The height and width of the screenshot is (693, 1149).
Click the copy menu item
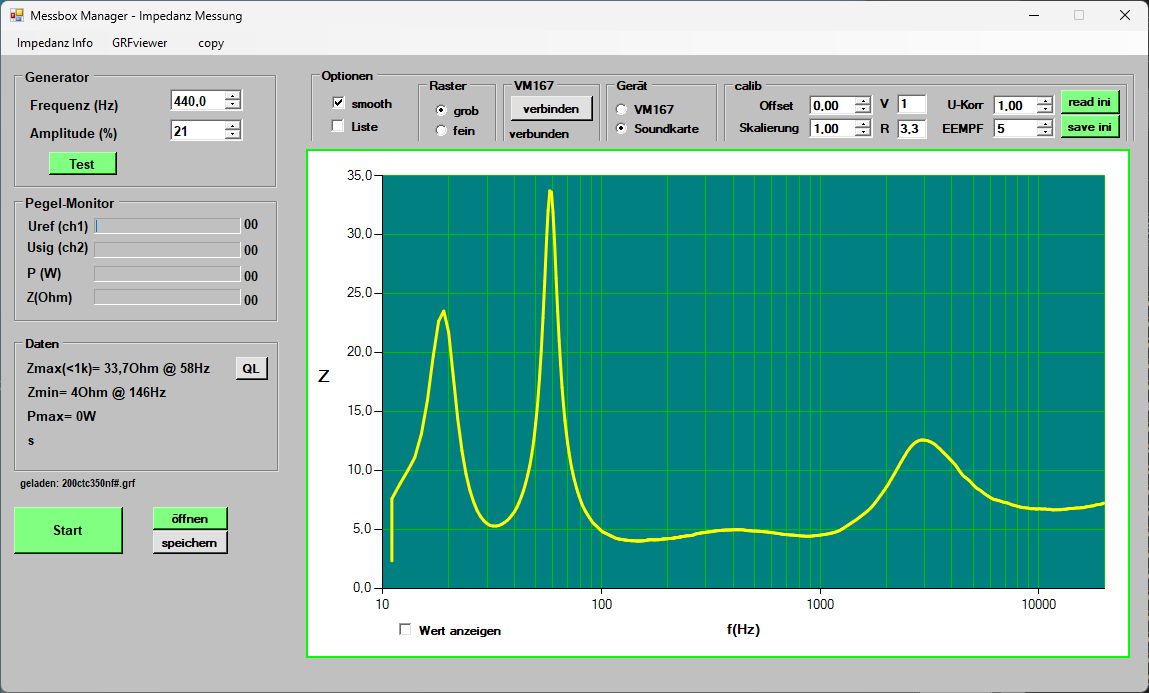tap(211, 43)
